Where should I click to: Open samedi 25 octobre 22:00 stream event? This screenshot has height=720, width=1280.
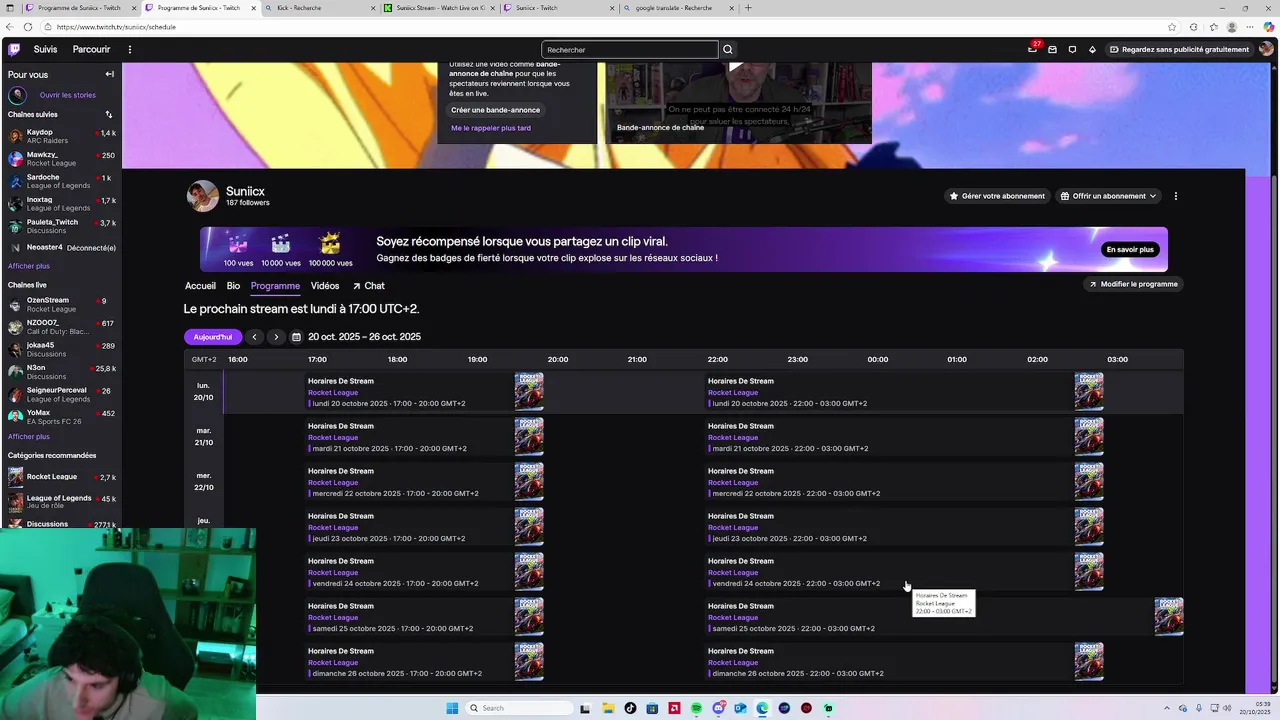point(944,617)
